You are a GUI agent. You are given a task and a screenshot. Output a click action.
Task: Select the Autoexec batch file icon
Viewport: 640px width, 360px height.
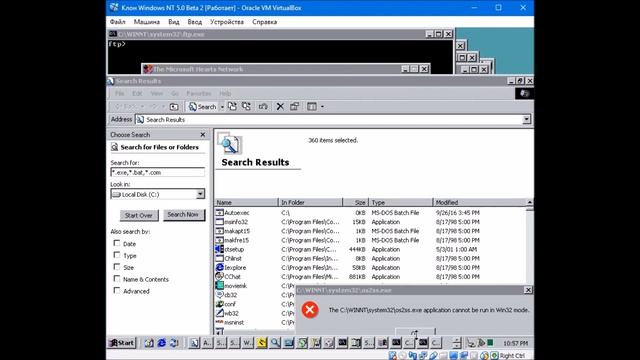[x=220, y=213]
